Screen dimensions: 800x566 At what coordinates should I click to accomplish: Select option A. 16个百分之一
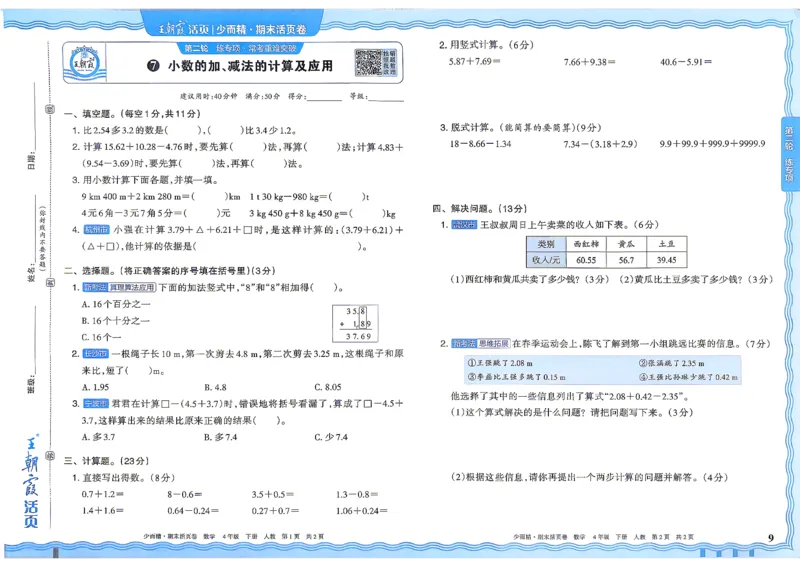(x=116, y=304)
